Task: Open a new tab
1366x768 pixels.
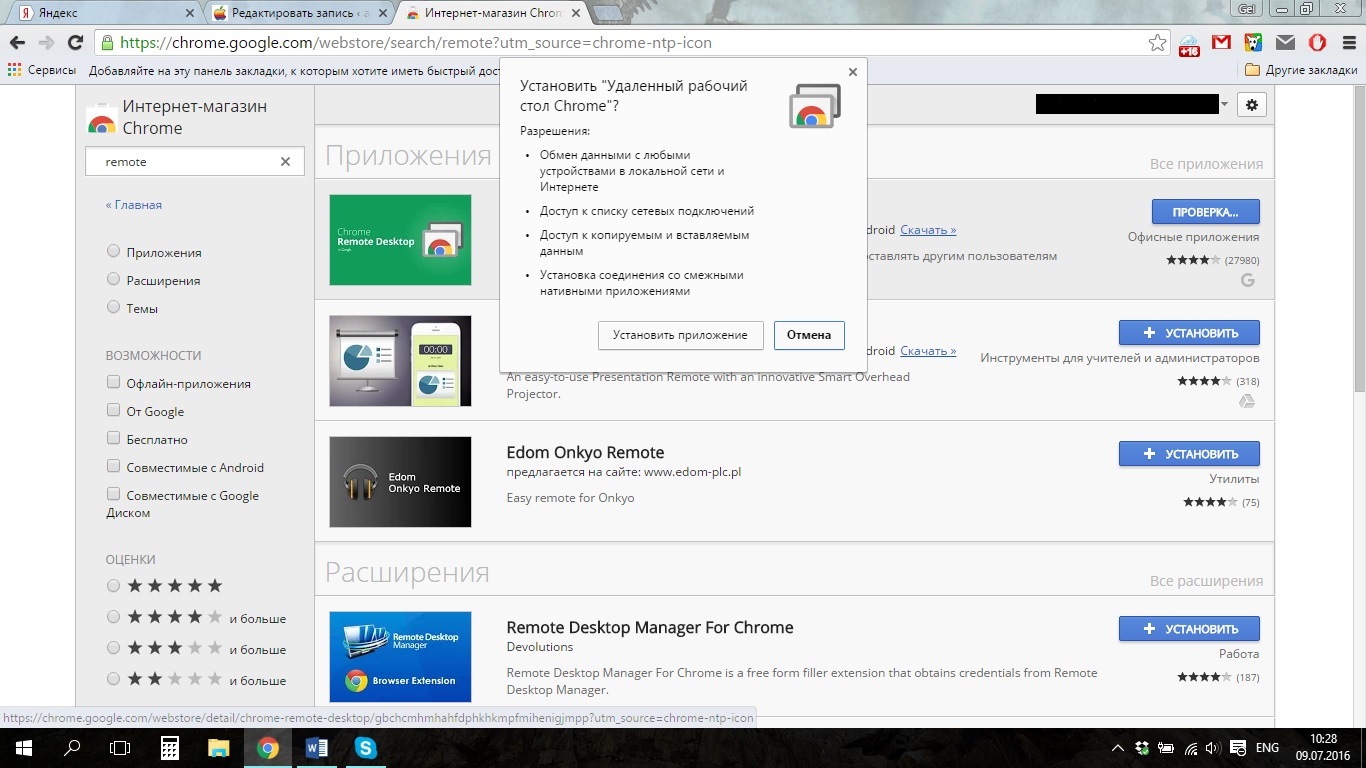Action: (607, 13)
